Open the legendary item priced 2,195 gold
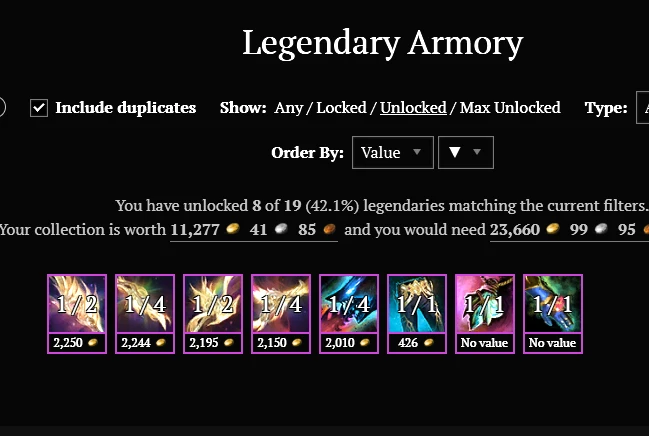This screenshot has width=649, height=436. [213, 304]
